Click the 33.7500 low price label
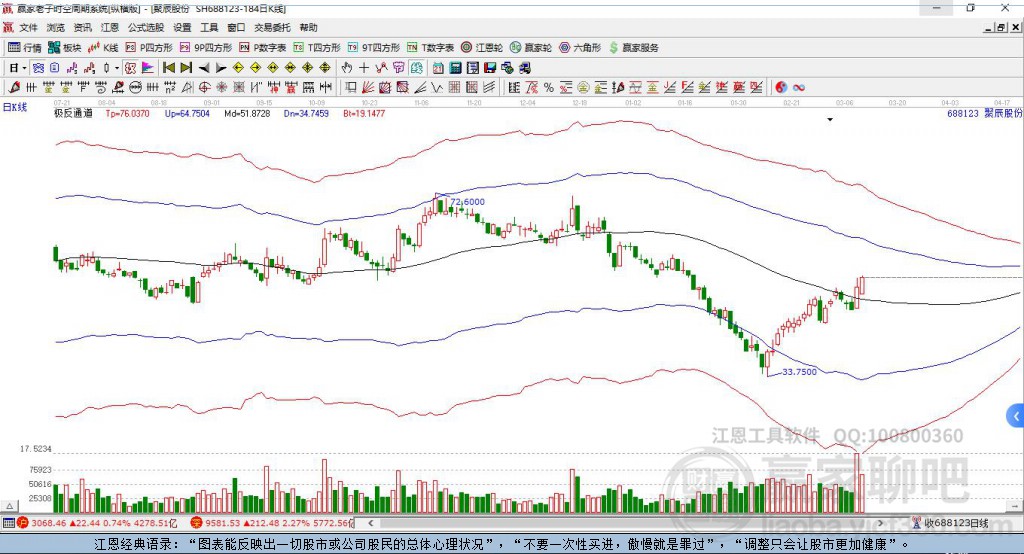1024x554 pixels. pyautogui.click(x=799, y=372)
